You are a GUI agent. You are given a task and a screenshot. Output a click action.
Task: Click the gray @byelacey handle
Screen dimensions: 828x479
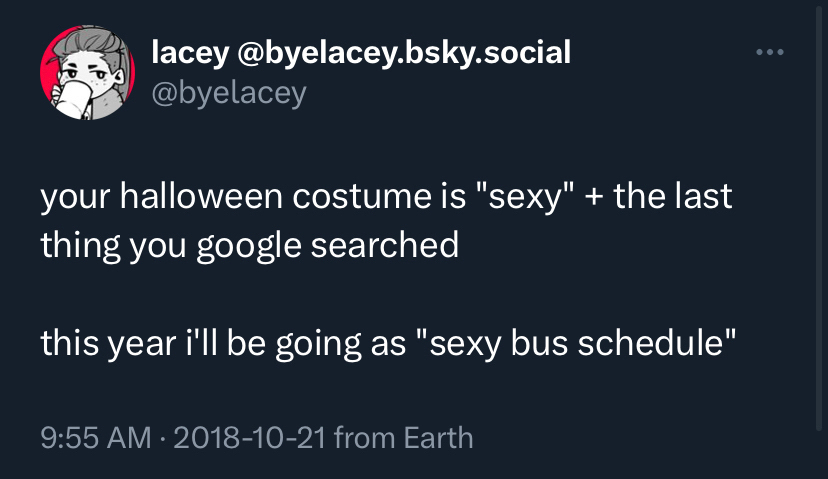coord(228,93)
